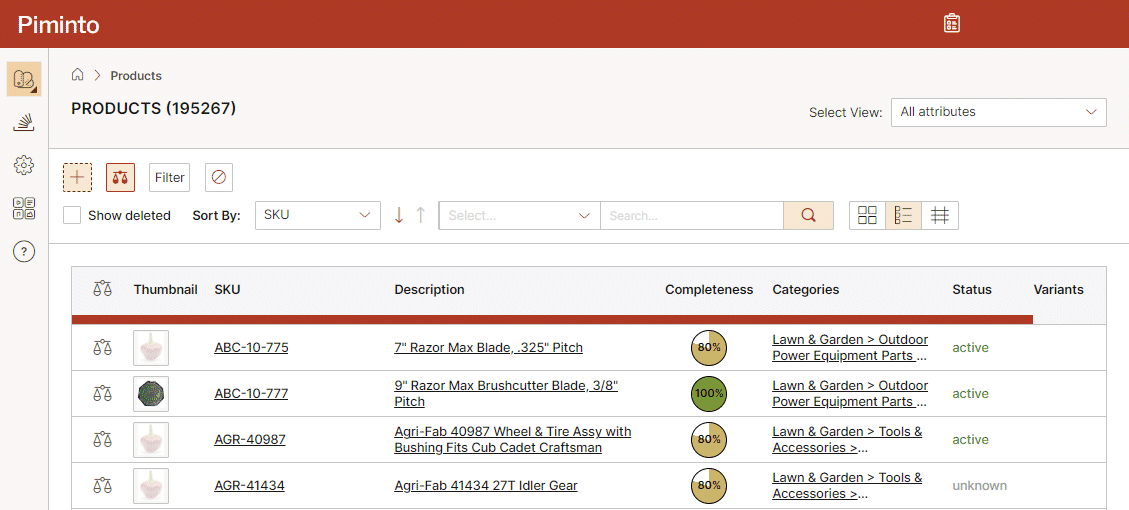Open the settings gear in sidebar
Screen dimensions: 1129x510
(x=24, y=165)
